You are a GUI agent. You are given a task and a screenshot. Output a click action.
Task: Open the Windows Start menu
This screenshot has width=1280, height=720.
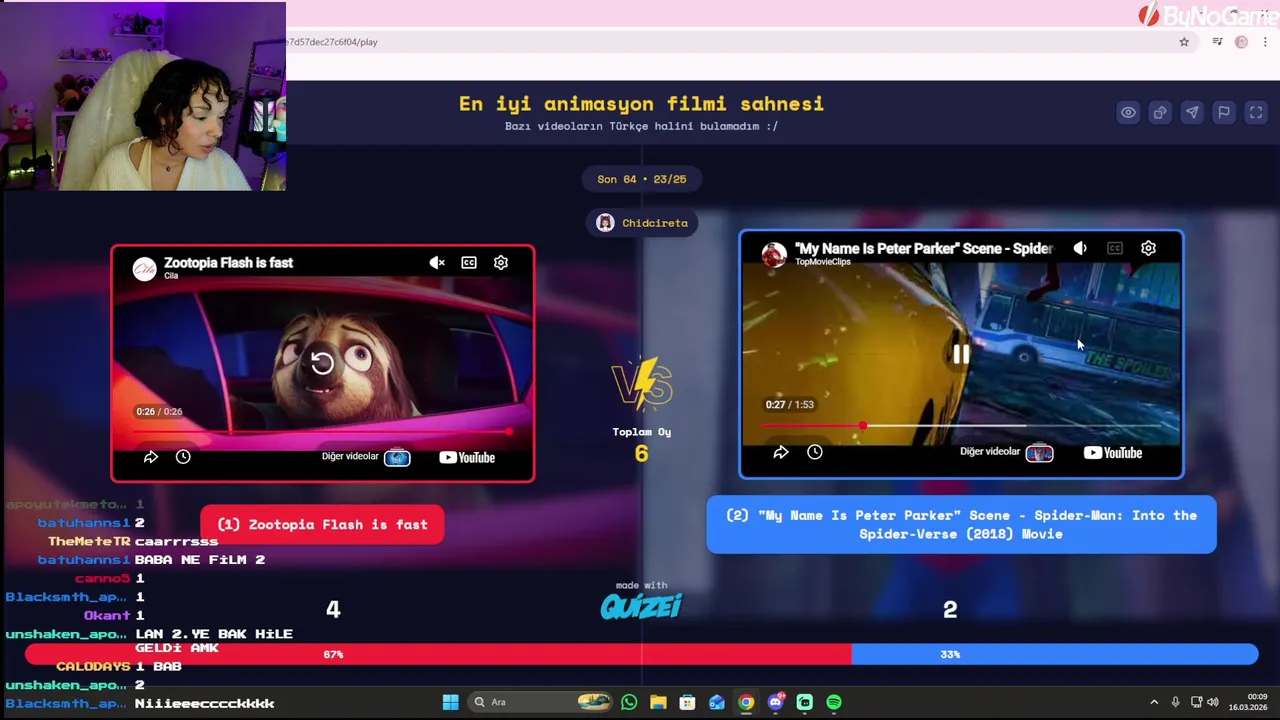pyautogui.click(x=450, y=702)
